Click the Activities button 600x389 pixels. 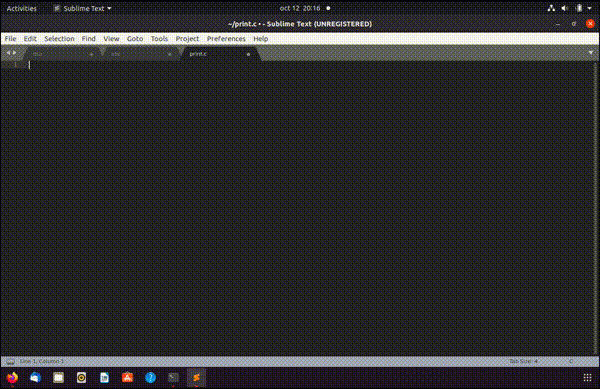(x=21, y=8)
